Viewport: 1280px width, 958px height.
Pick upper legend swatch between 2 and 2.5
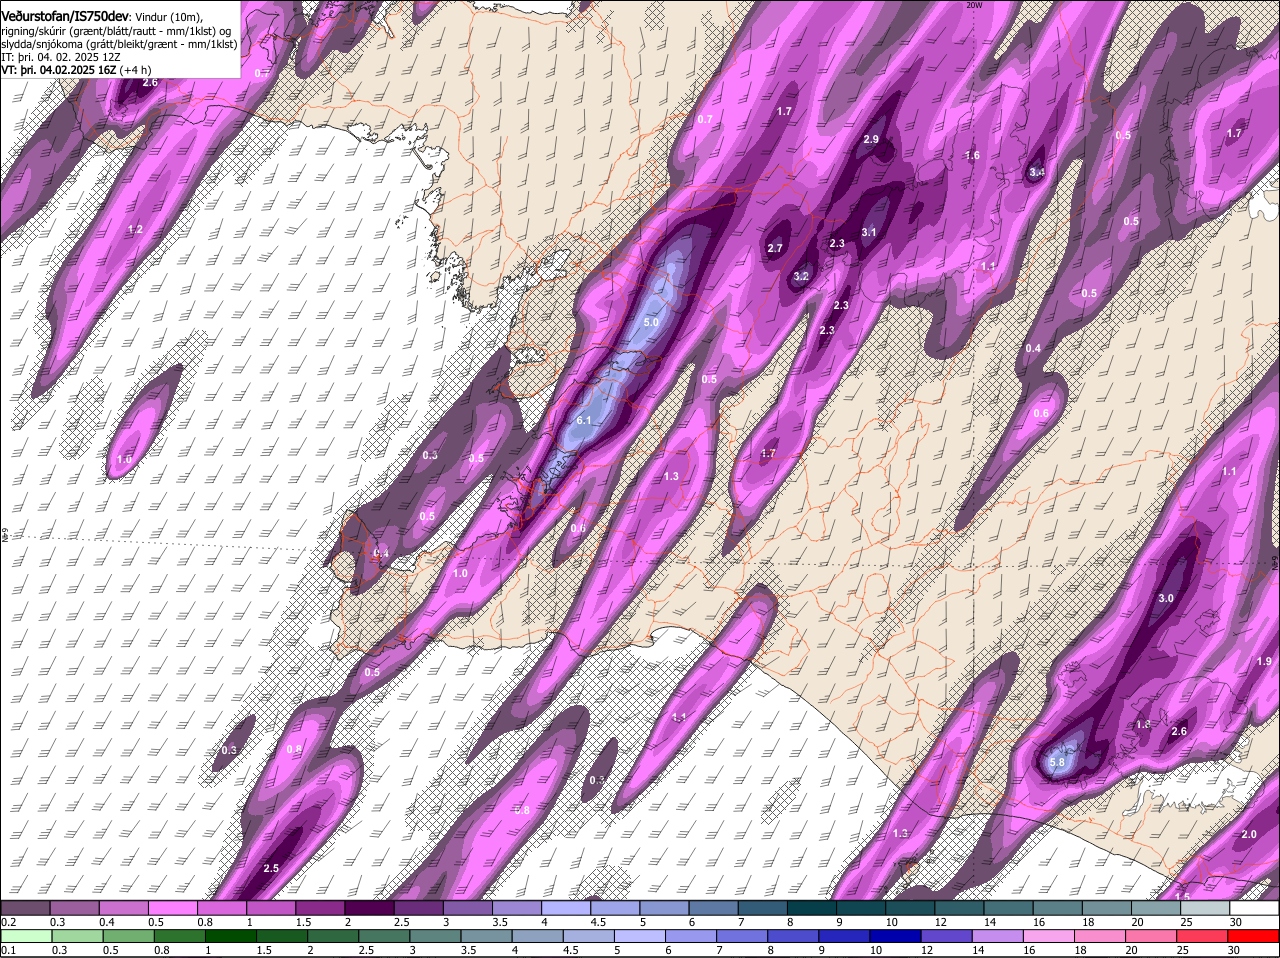[369, 908]
